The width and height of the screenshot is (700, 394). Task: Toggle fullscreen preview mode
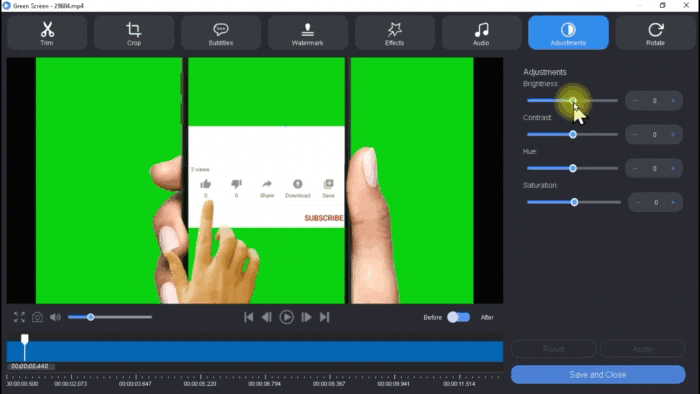pyautogui.click(x=19, y=317)
